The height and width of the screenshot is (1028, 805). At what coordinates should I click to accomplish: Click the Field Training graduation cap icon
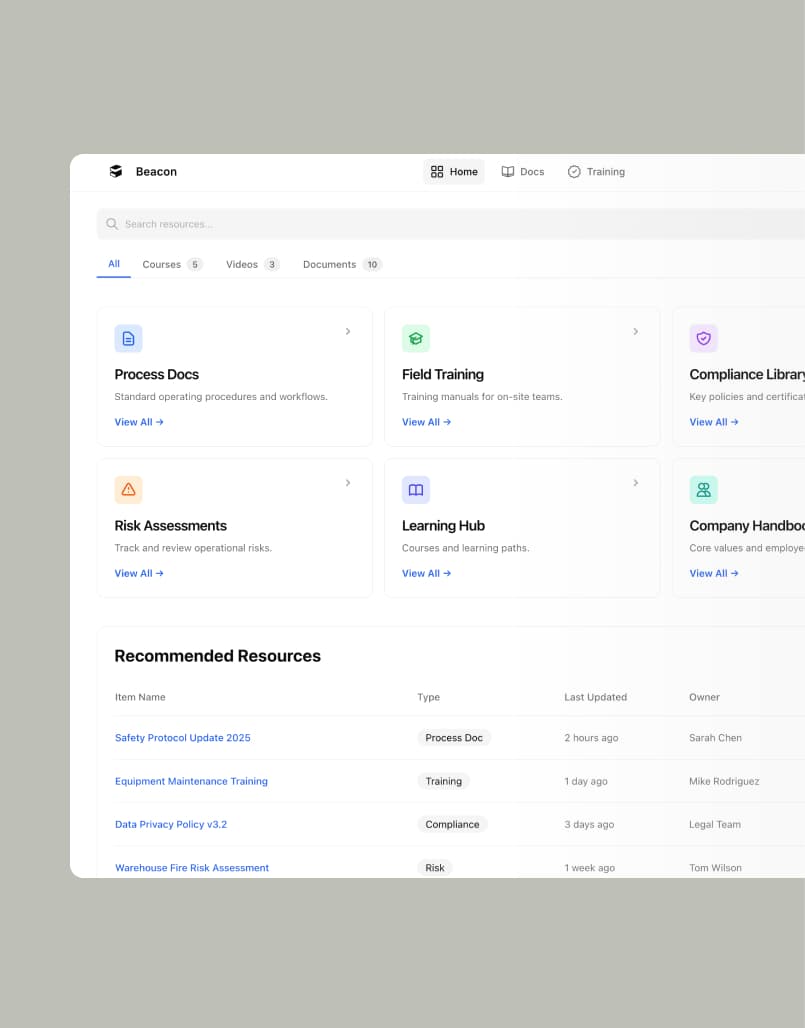click(x=416, y=339)
